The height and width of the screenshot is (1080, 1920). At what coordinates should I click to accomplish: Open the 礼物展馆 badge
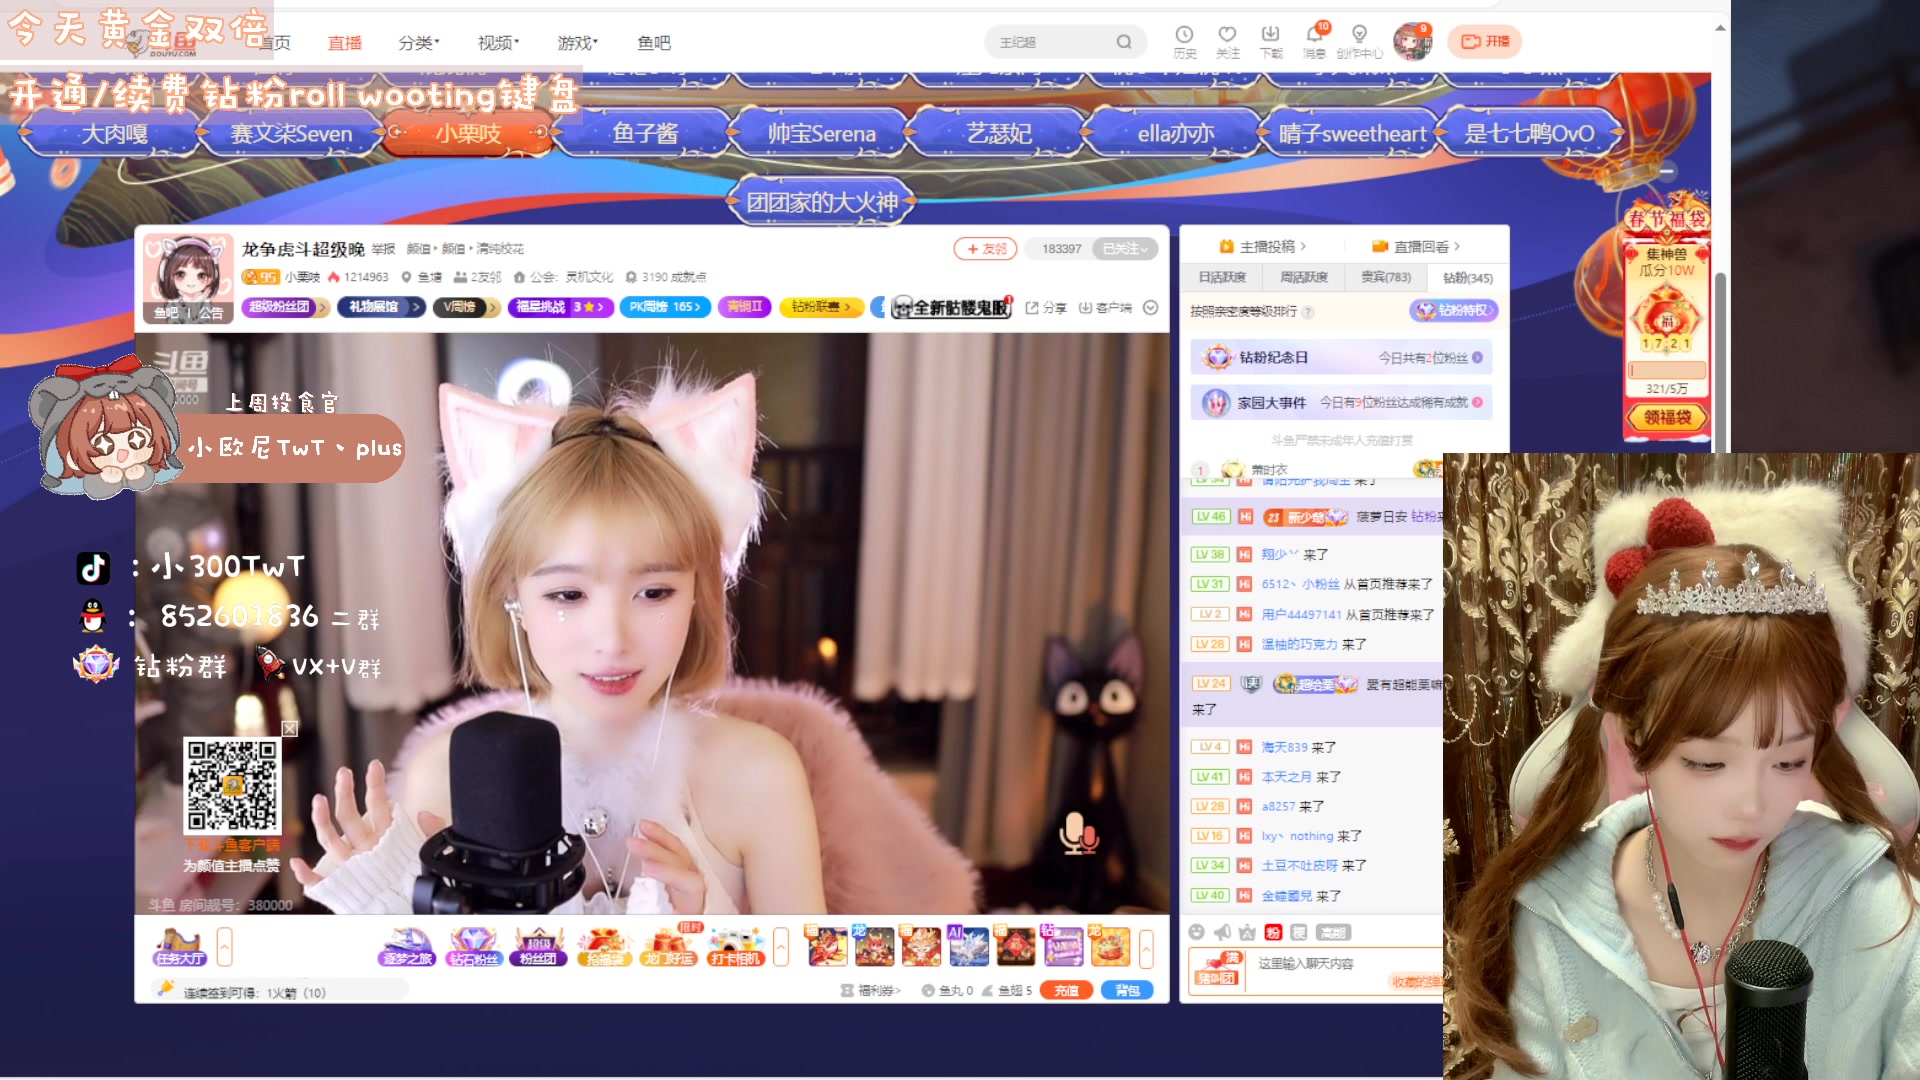(381, 307)
